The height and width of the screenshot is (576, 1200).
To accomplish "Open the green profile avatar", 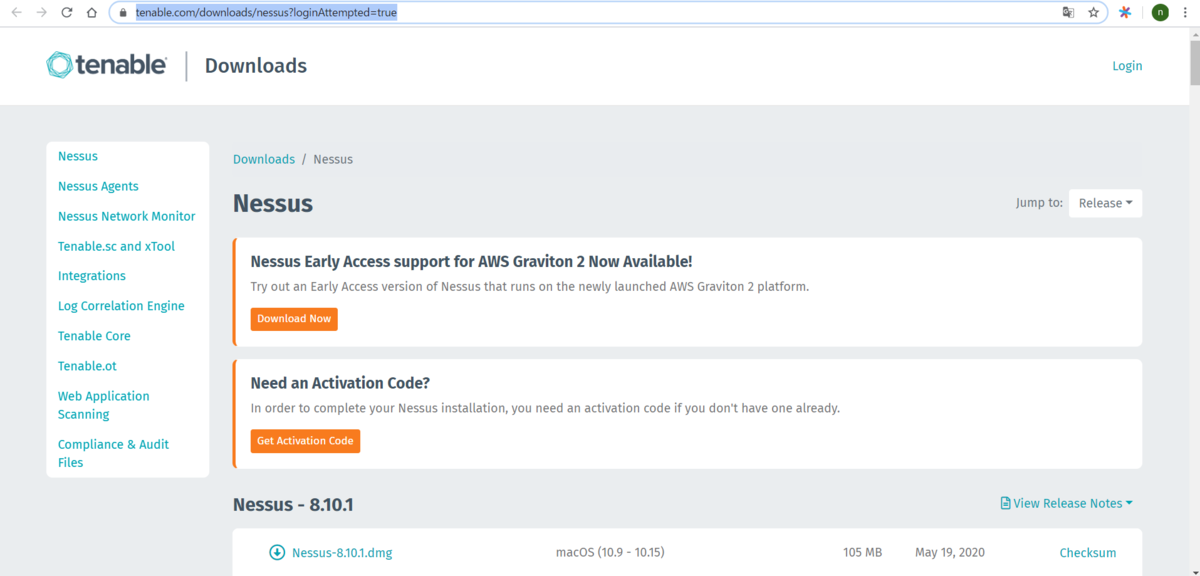I will pos(1160,13).
